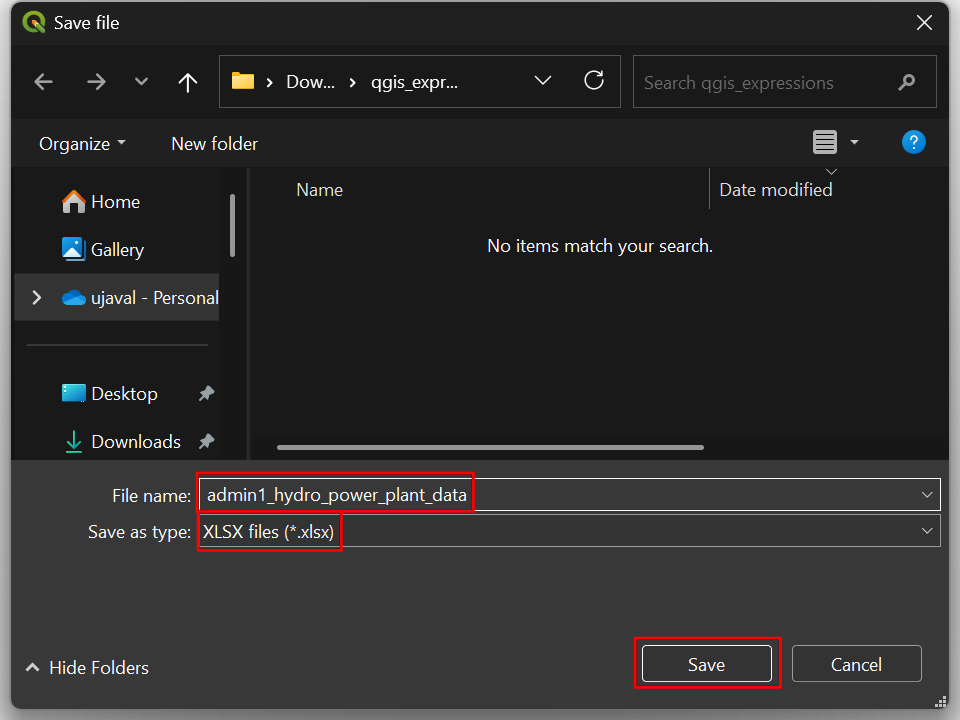Click the qgis_expr... breadcrumb segment
This screenshot has height=720, width=960.
click(x=414, y=81)
